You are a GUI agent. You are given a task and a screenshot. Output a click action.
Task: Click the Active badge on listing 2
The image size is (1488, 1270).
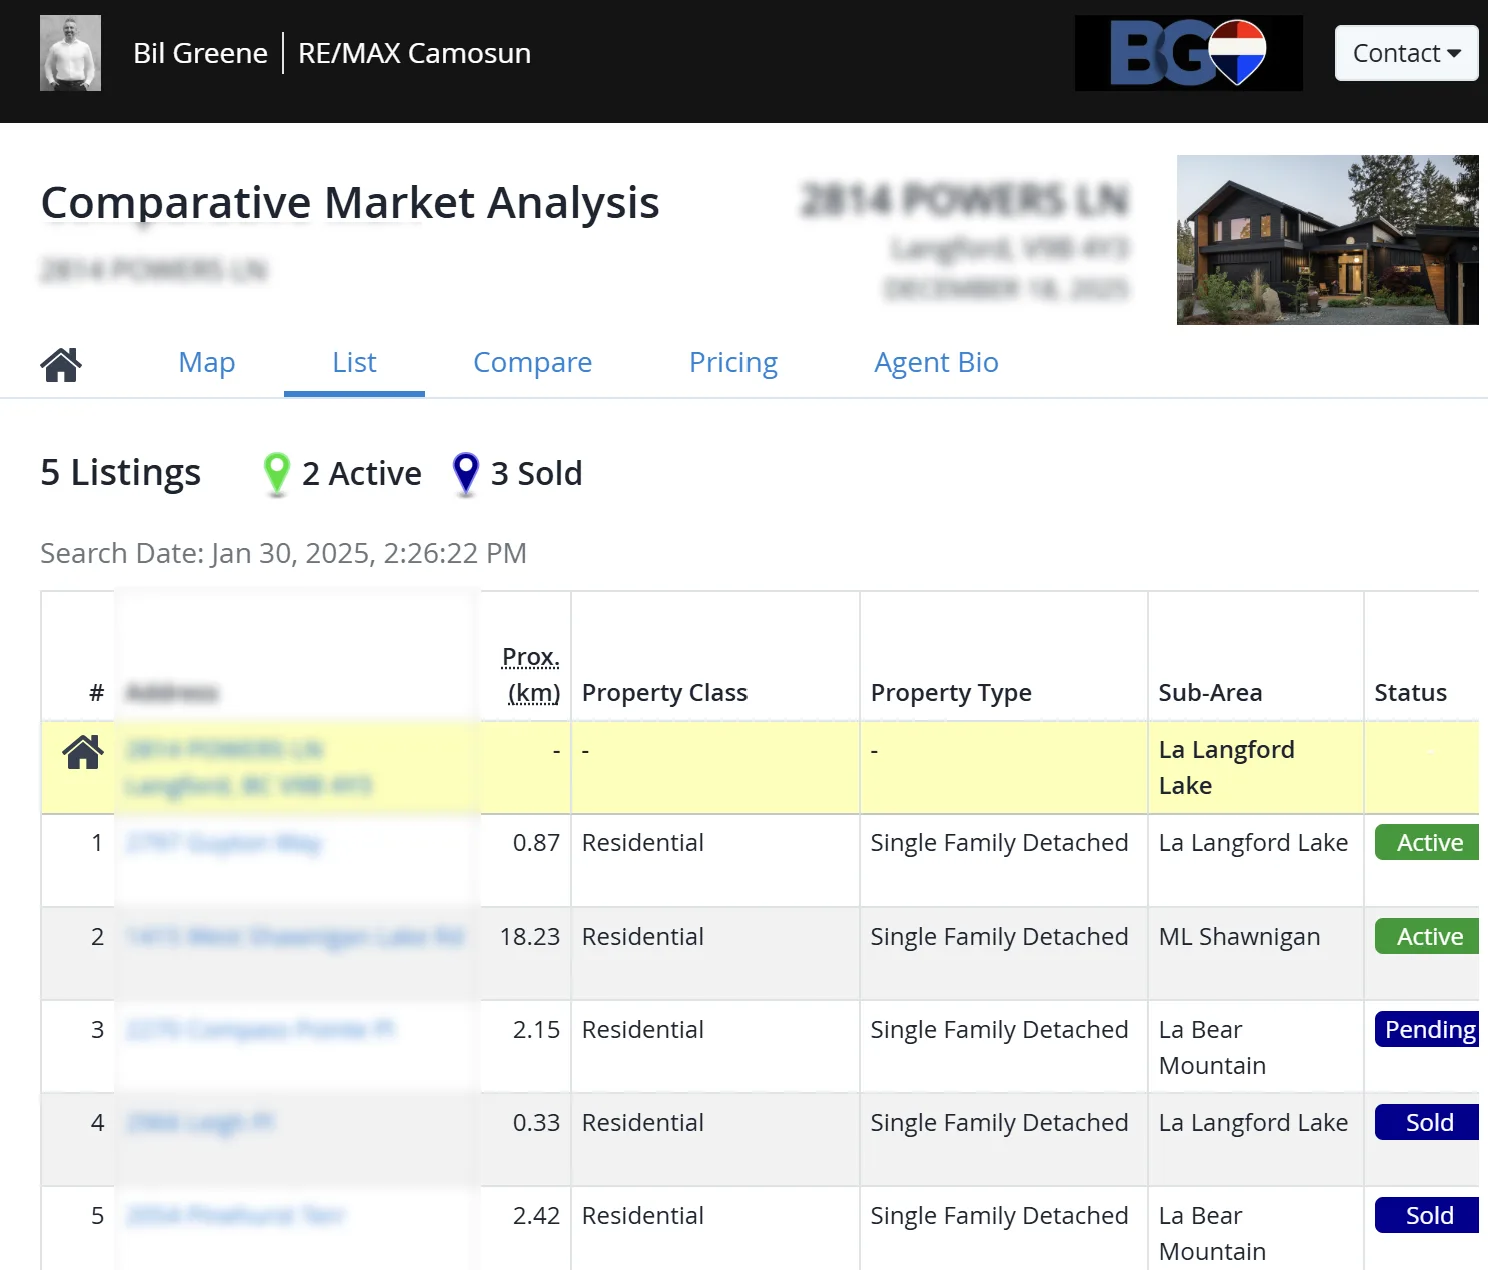1426,936
